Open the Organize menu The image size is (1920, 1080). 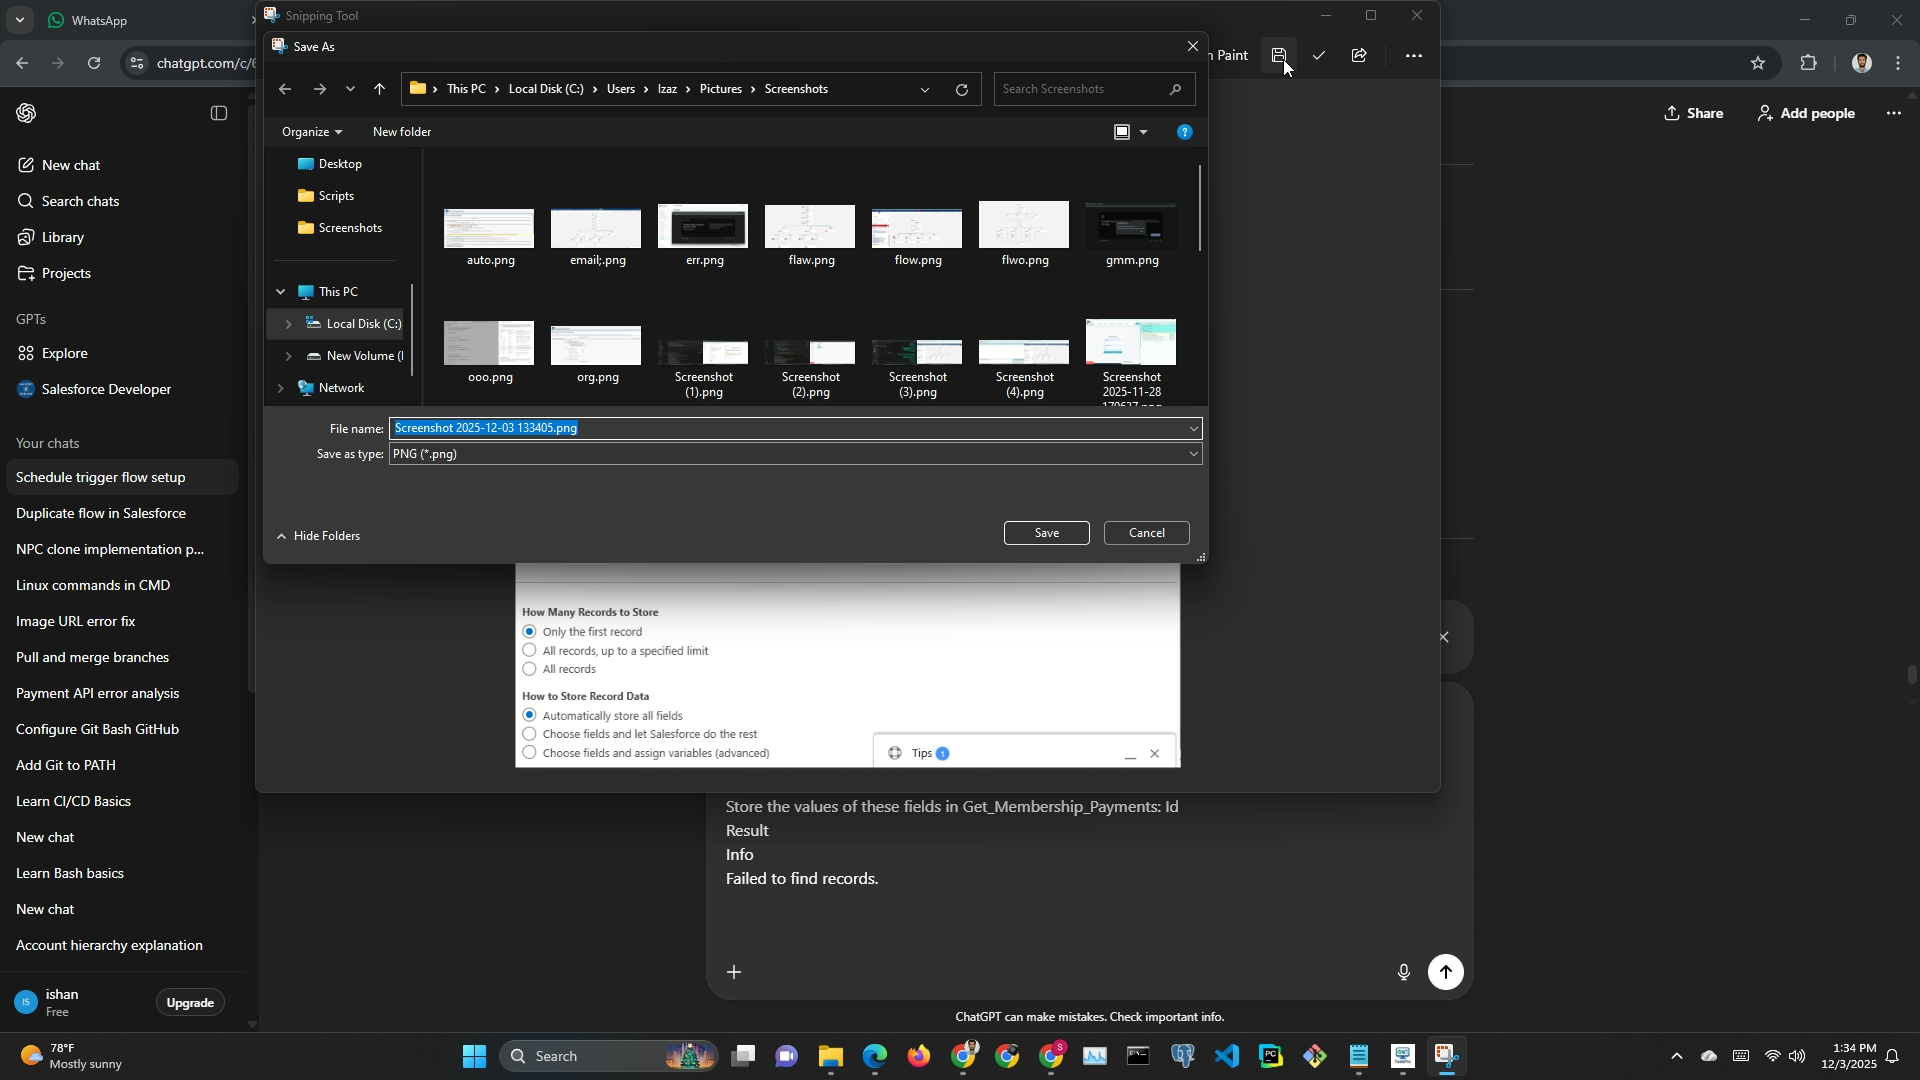click(x=312, y=132)
